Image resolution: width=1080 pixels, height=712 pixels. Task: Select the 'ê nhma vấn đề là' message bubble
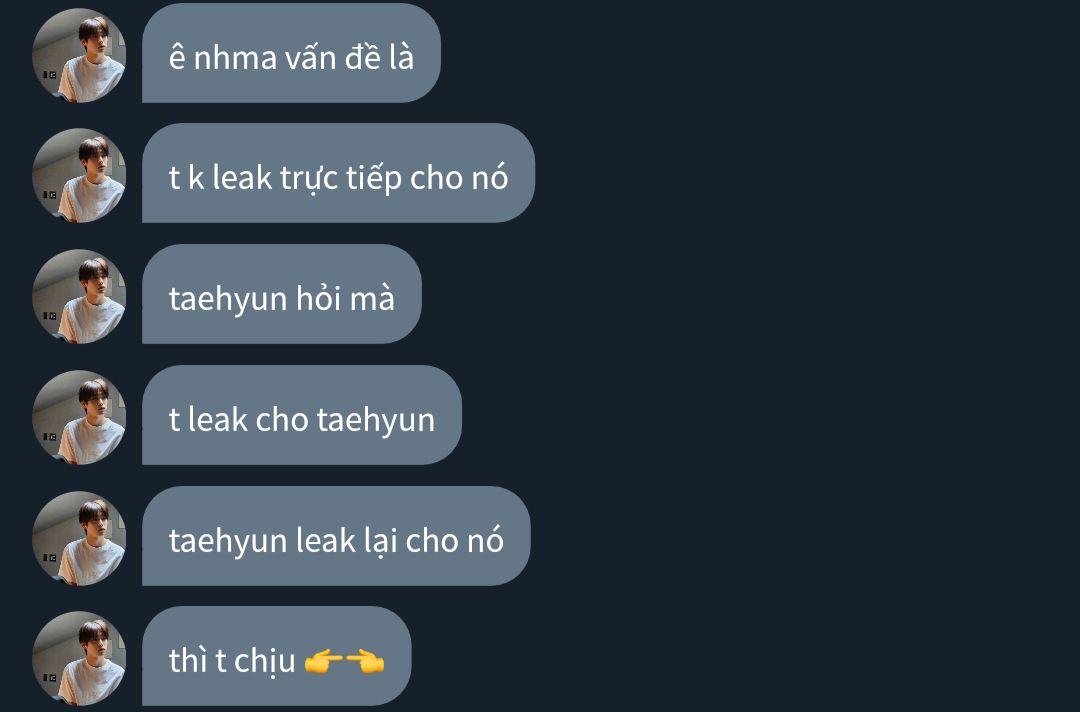click(x=291, y=53)
